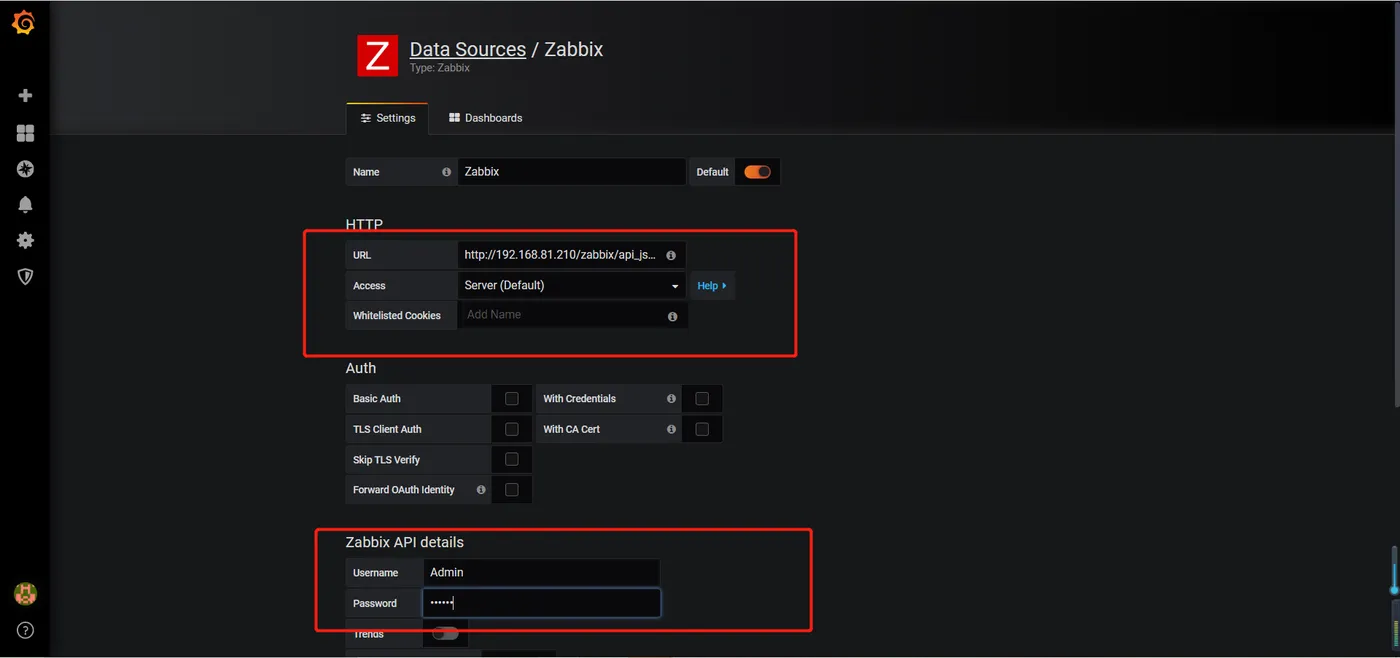Click the red Zabbix logo icon
This screenshot has width=1400, height=658.
[x=377, y=56]
